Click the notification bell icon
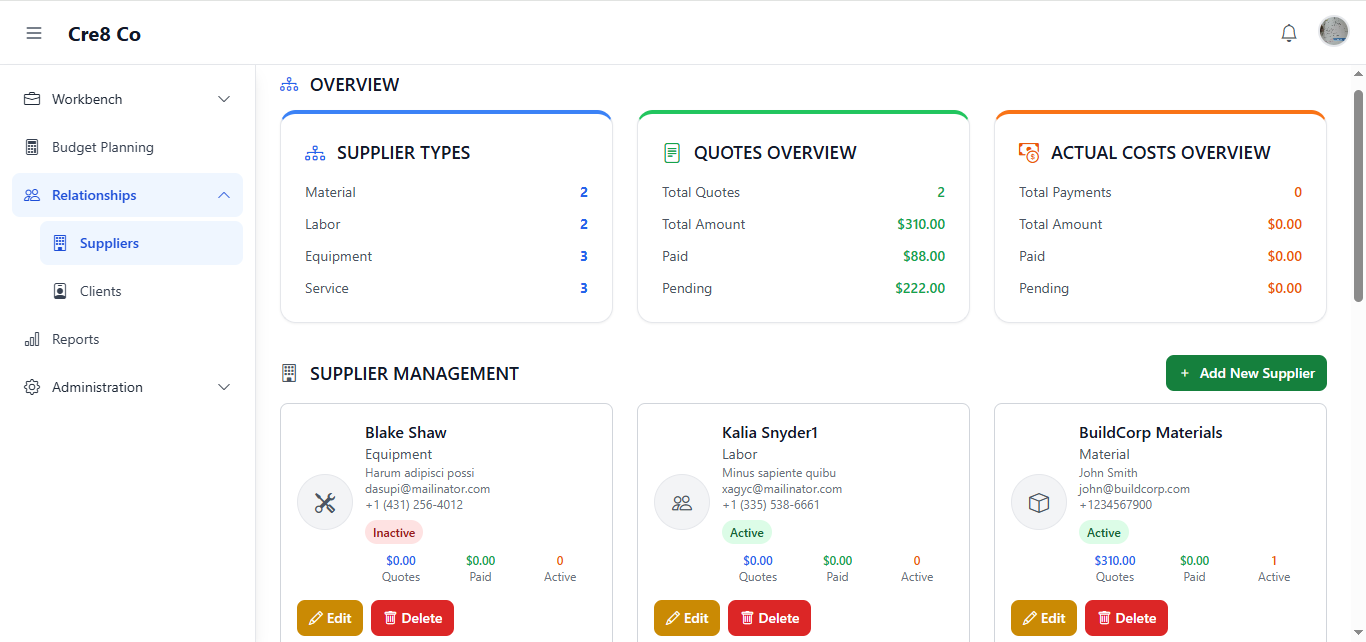 (1289, 33)
